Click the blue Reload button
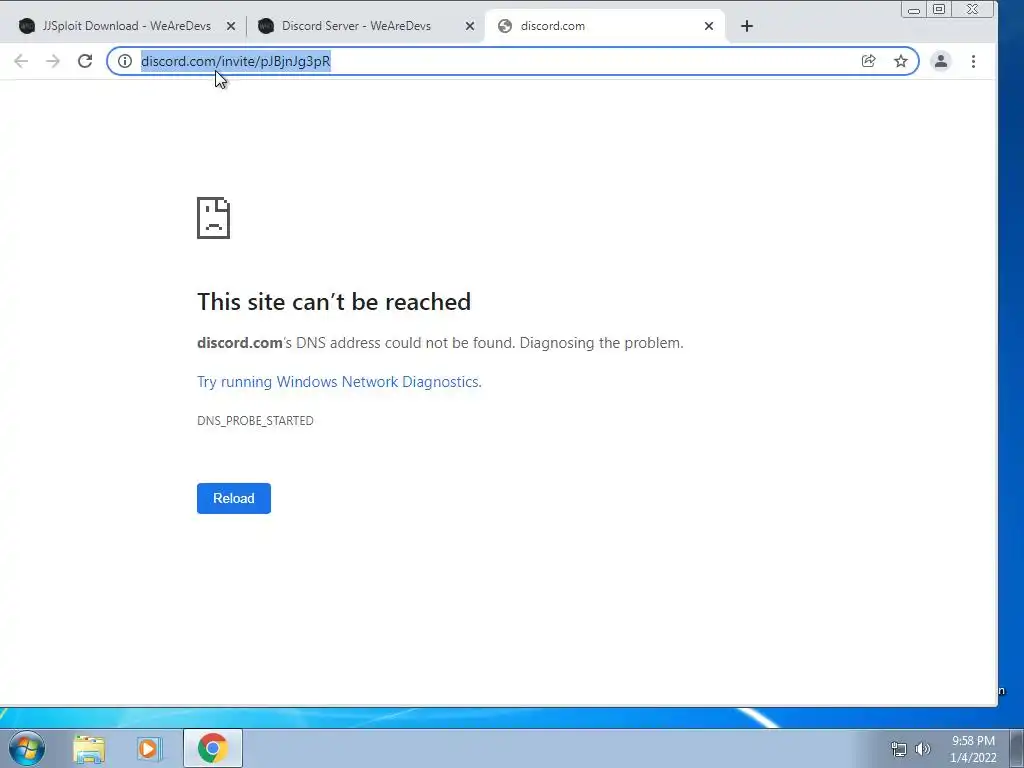The height and width of the screenshot is (768, 1024). [x=234, y=498]
